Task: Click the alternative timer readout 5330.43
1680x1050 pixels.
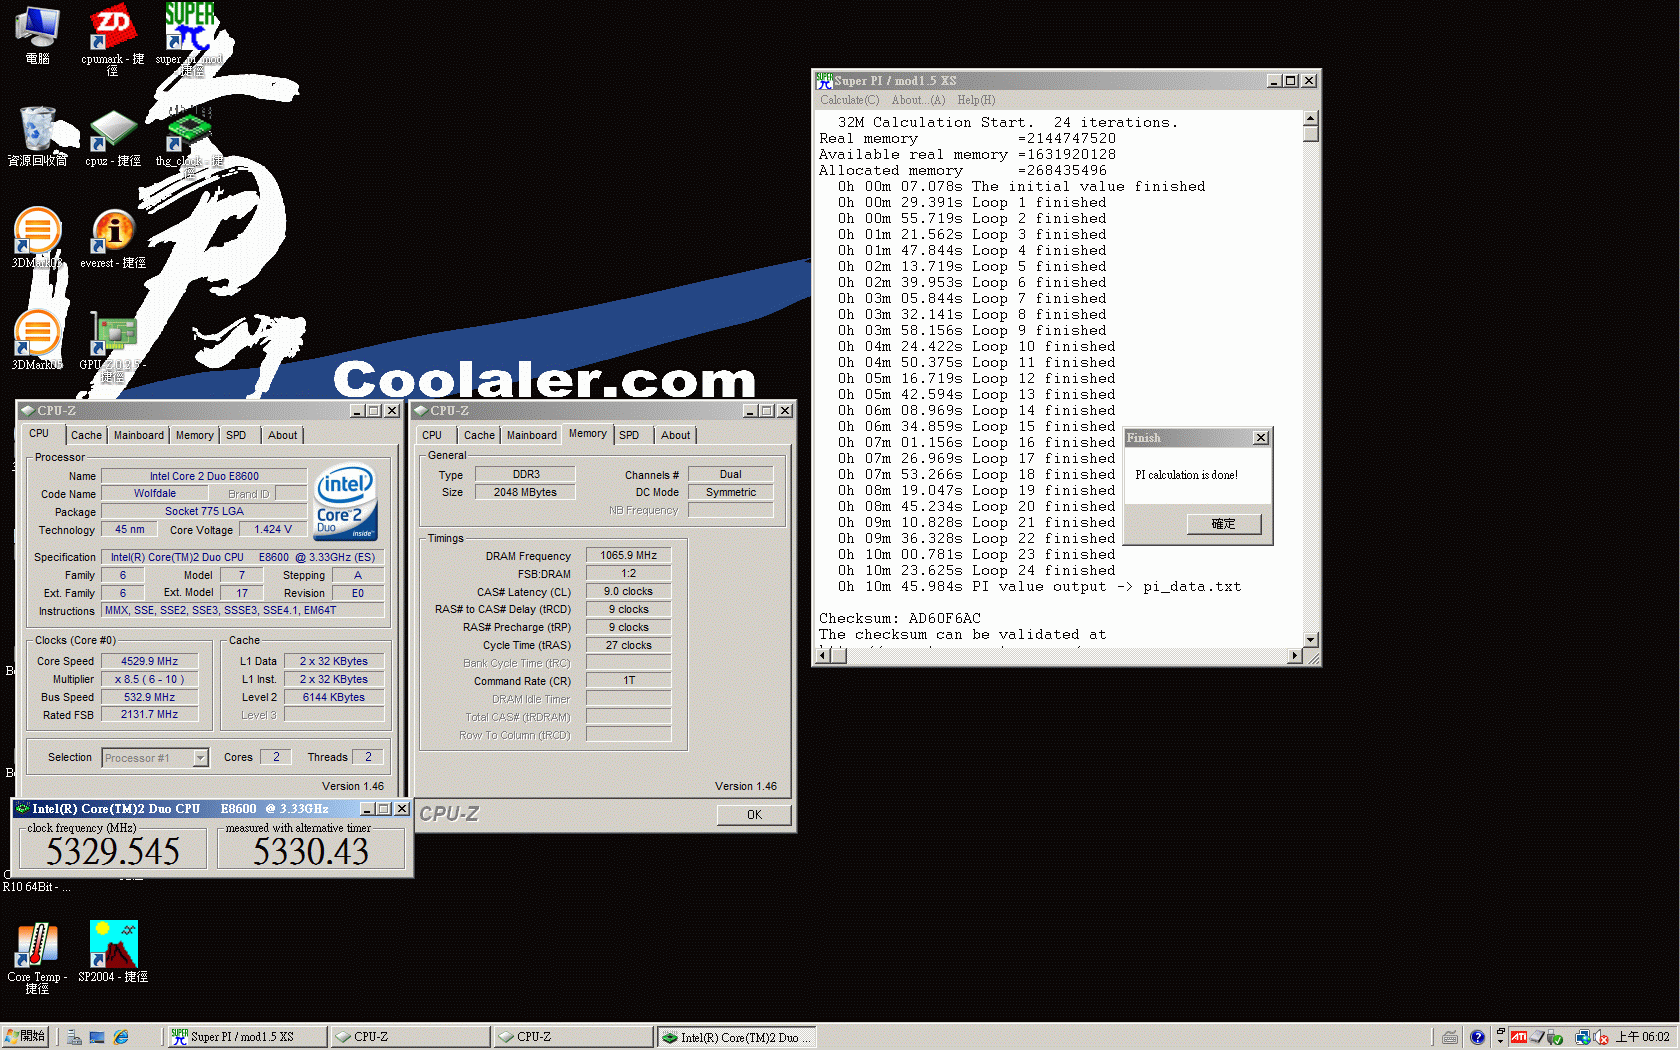Action: pos(311,852)
